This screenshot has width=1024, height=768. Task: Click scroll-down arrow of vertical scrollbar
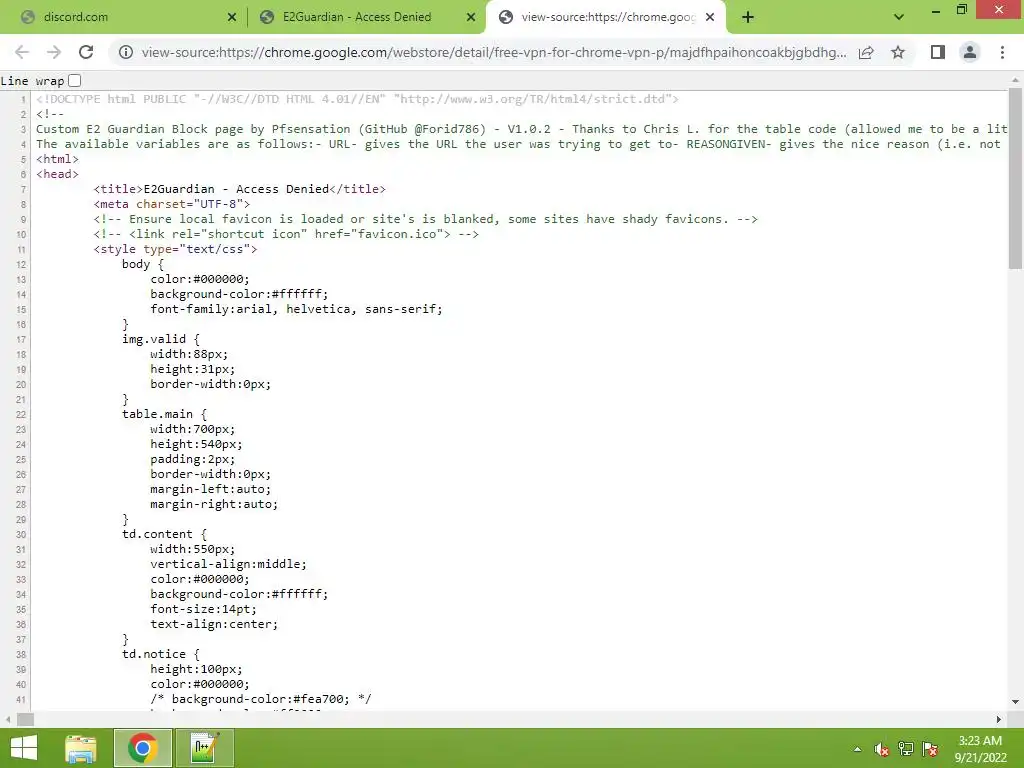(x=1015, y=702)
